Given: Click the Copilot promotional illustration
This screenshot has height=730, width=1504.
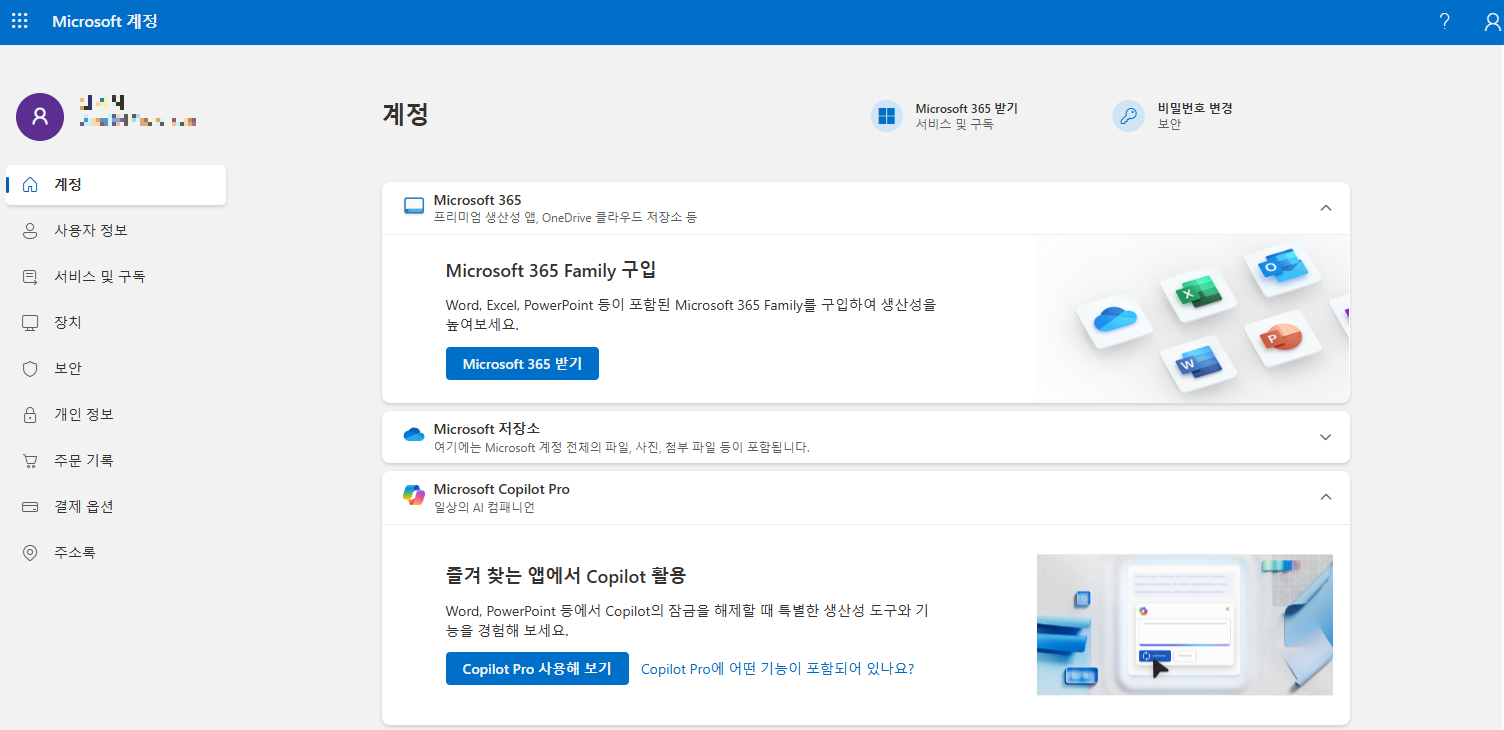Looking at the screenshot, I should (1185, 625).
